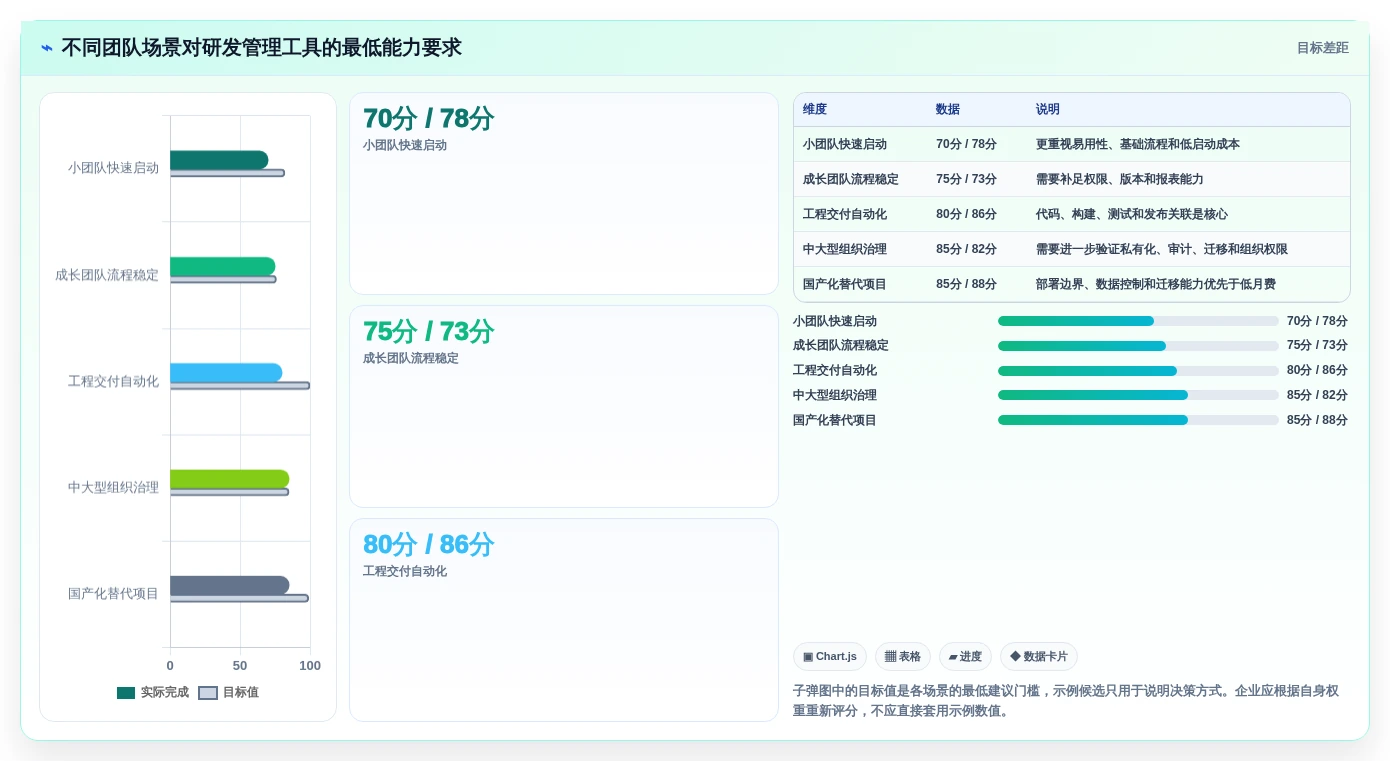
Task: Toggle the 实际完成 legend entry
Action: tap(153, 692)
